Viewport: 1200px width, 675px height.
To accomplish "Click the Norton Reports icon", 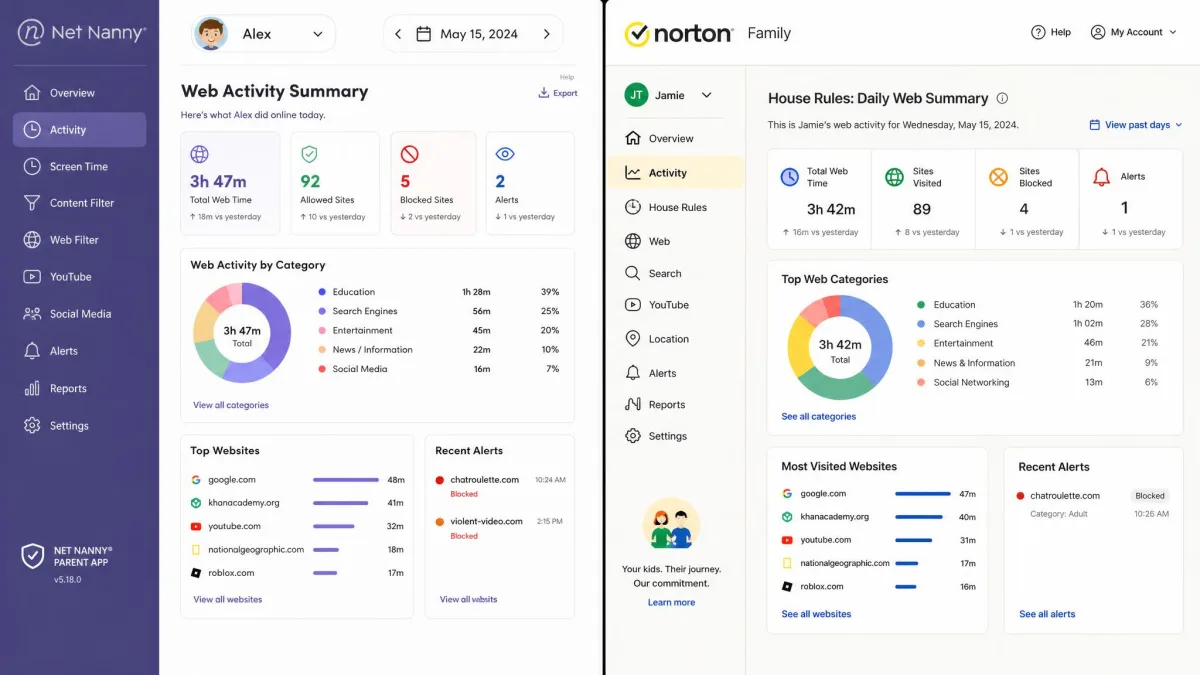I will [633, 404].
